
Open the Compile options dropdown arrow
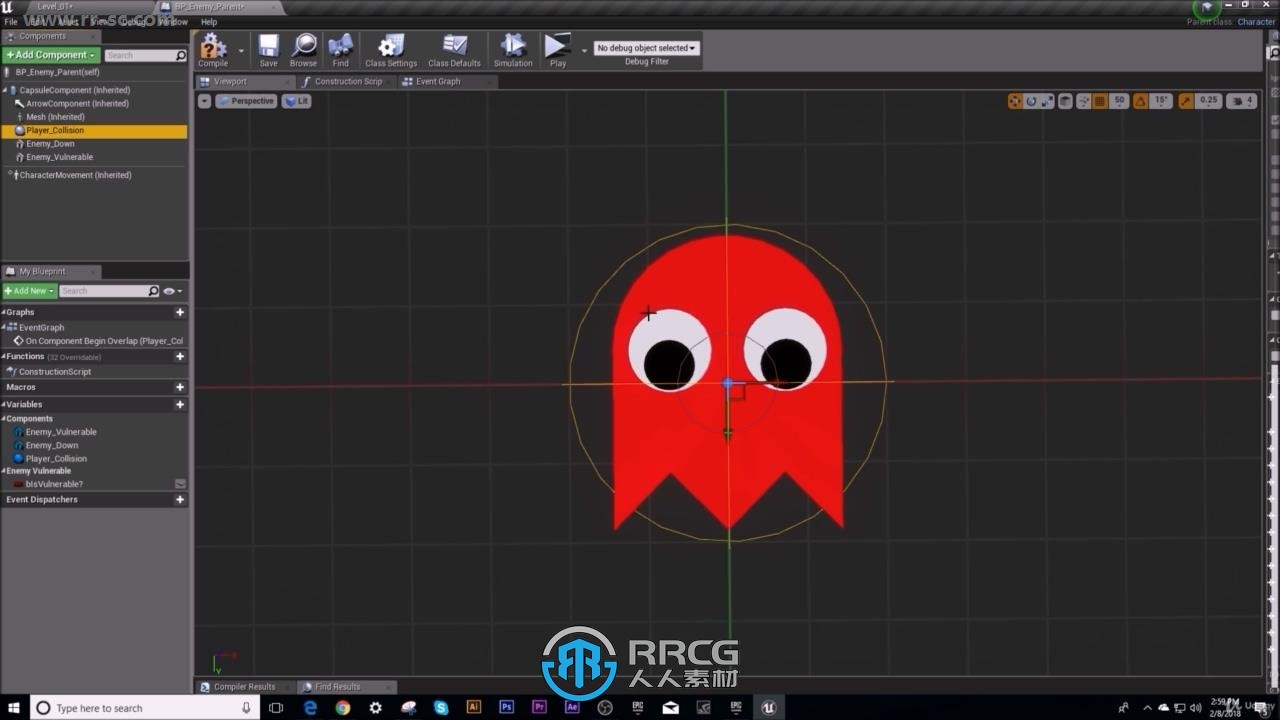(x=241, y=50)
